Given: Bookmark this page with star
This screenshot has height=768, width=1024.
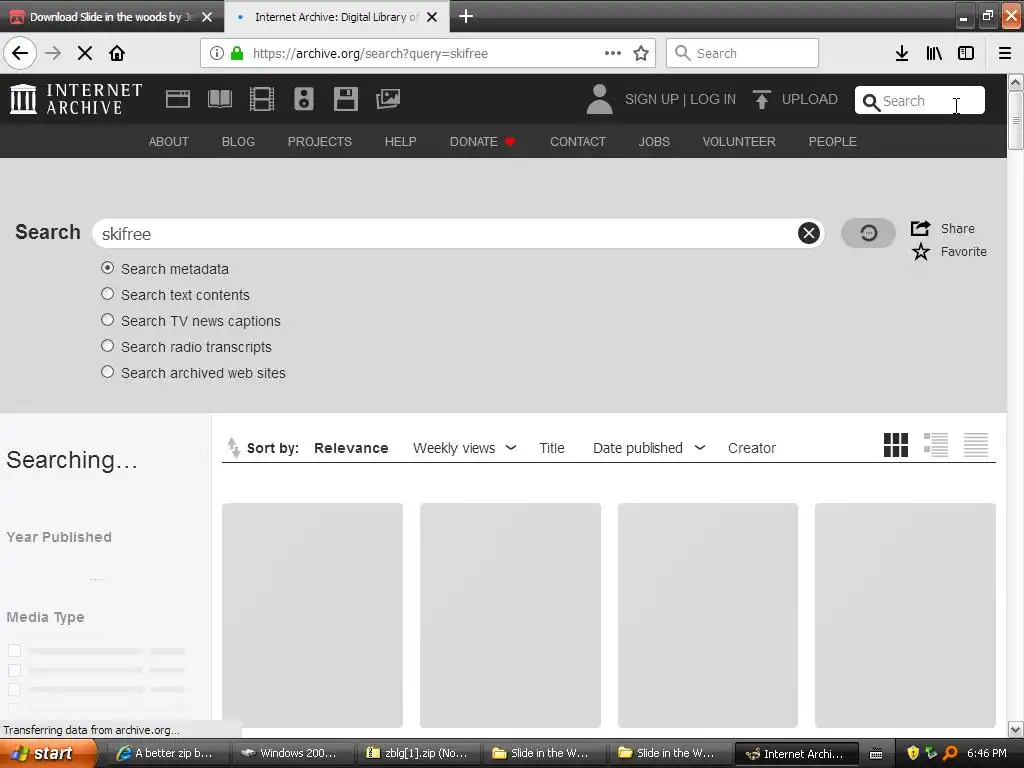Looking at the screenshot, I should [641, 54].
